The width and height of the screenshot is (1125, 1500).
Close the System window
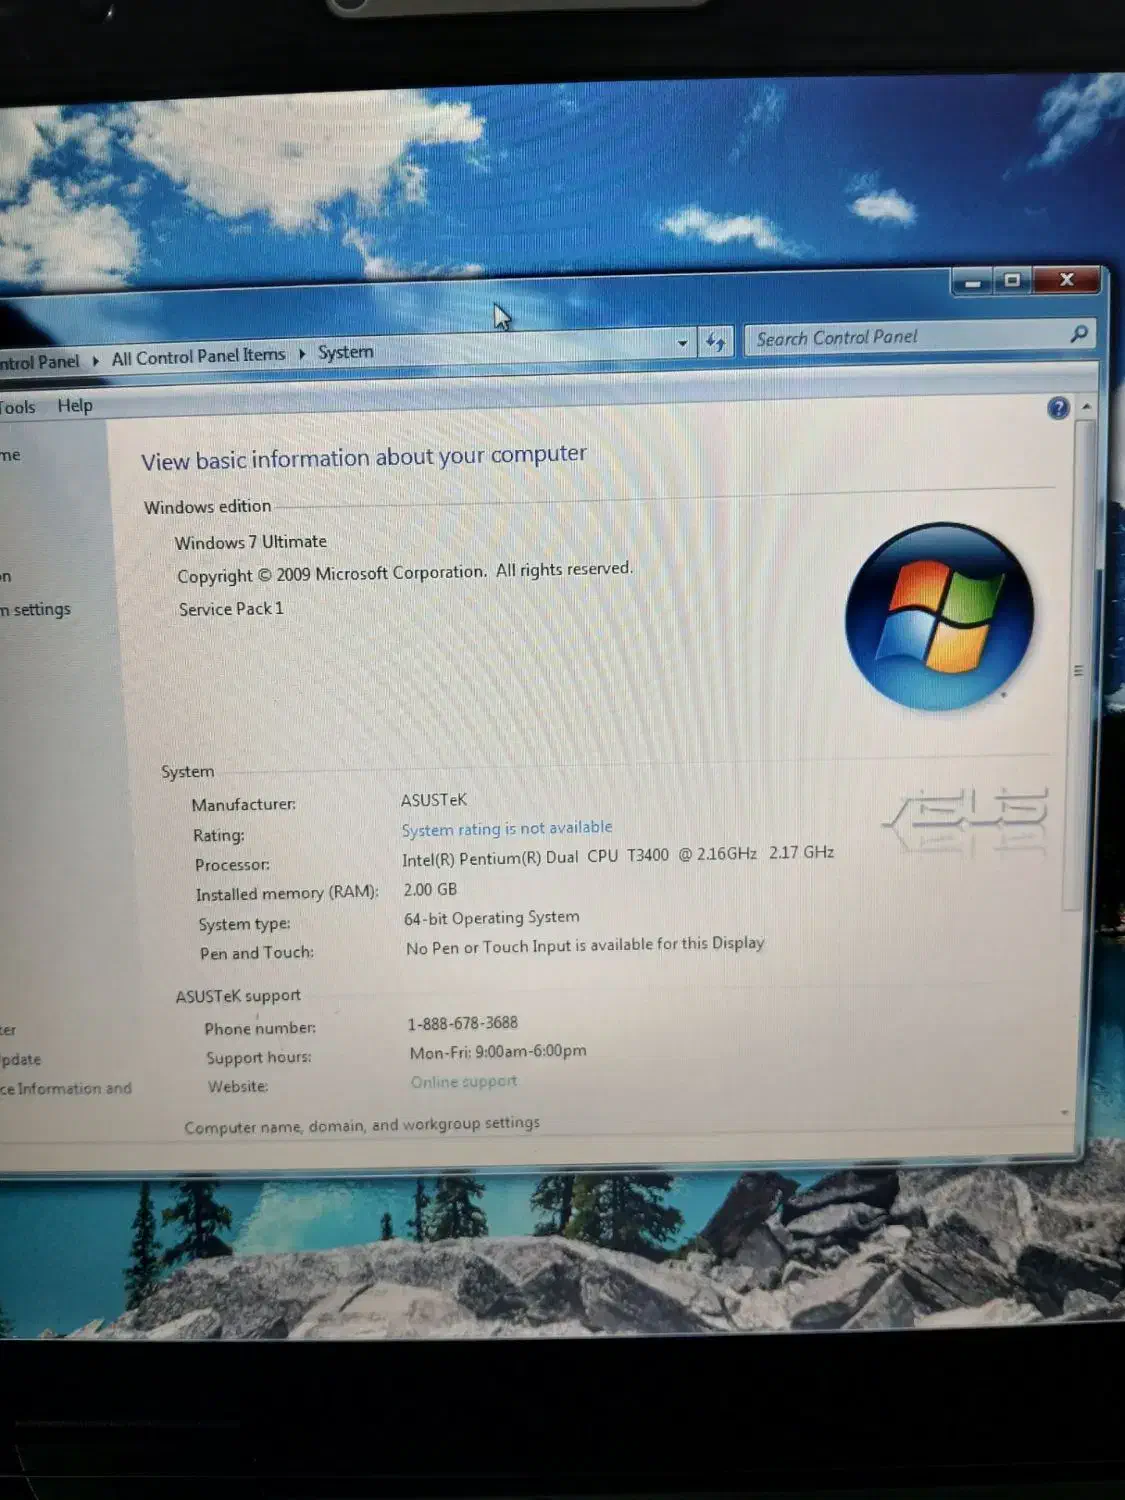point(1067,279)
